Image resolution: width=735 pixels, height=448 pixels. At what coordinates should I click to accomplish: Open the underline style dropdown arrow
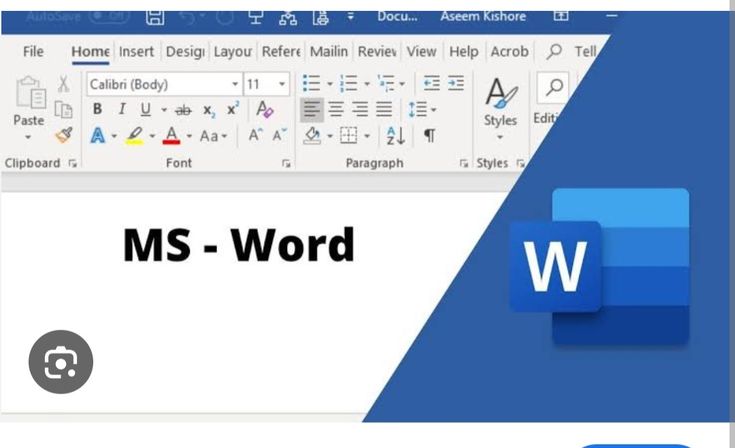(164, 110)
